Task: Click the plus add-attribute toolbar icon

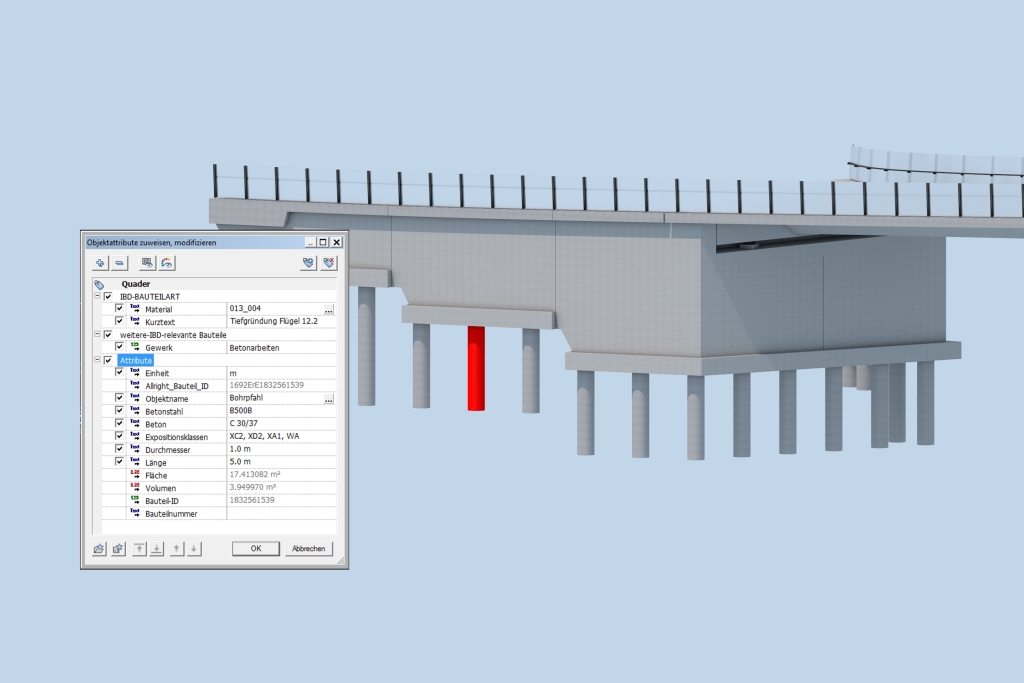Action: coord(100,263)
